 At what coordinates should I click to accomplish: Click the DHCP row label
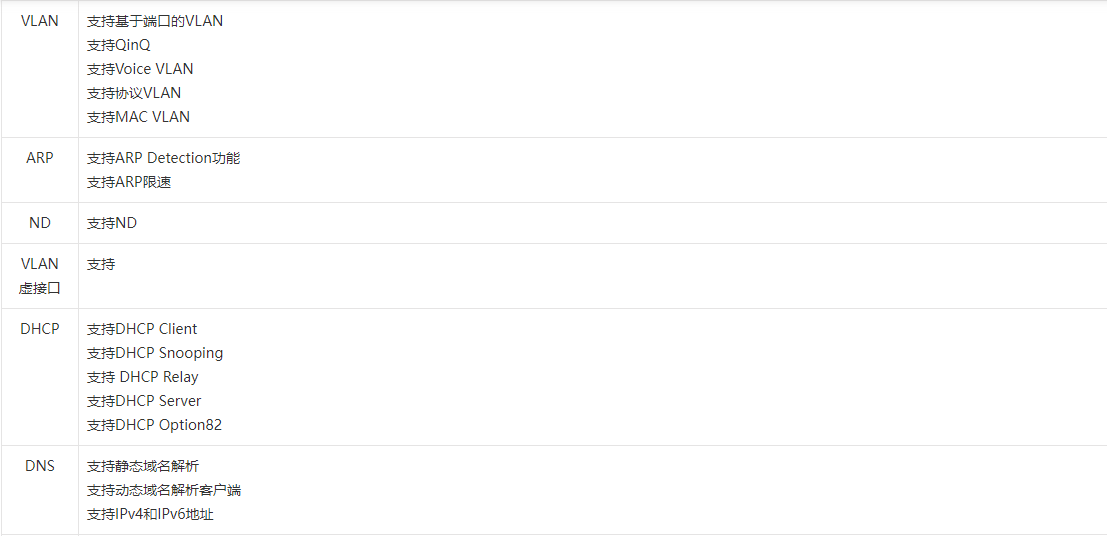point(40,329)
